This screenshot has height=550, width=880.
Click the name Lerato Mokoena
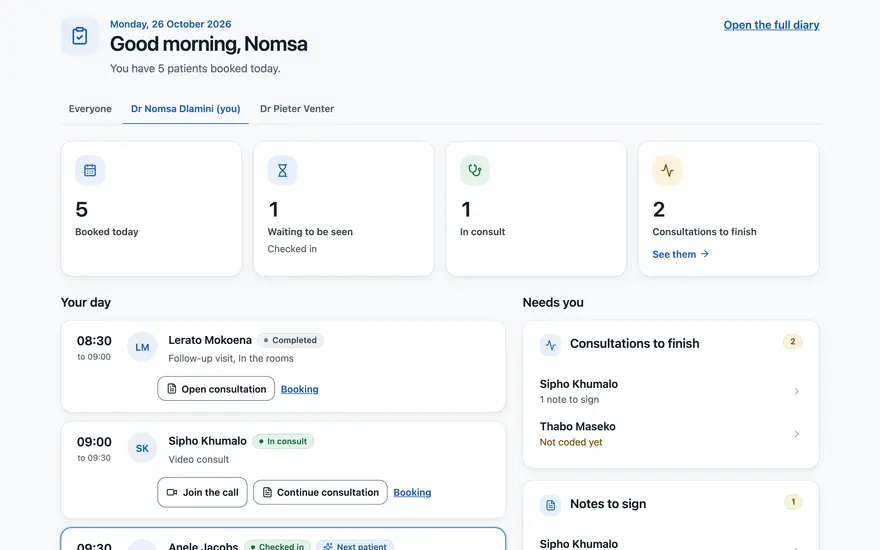tap(210, 340)
